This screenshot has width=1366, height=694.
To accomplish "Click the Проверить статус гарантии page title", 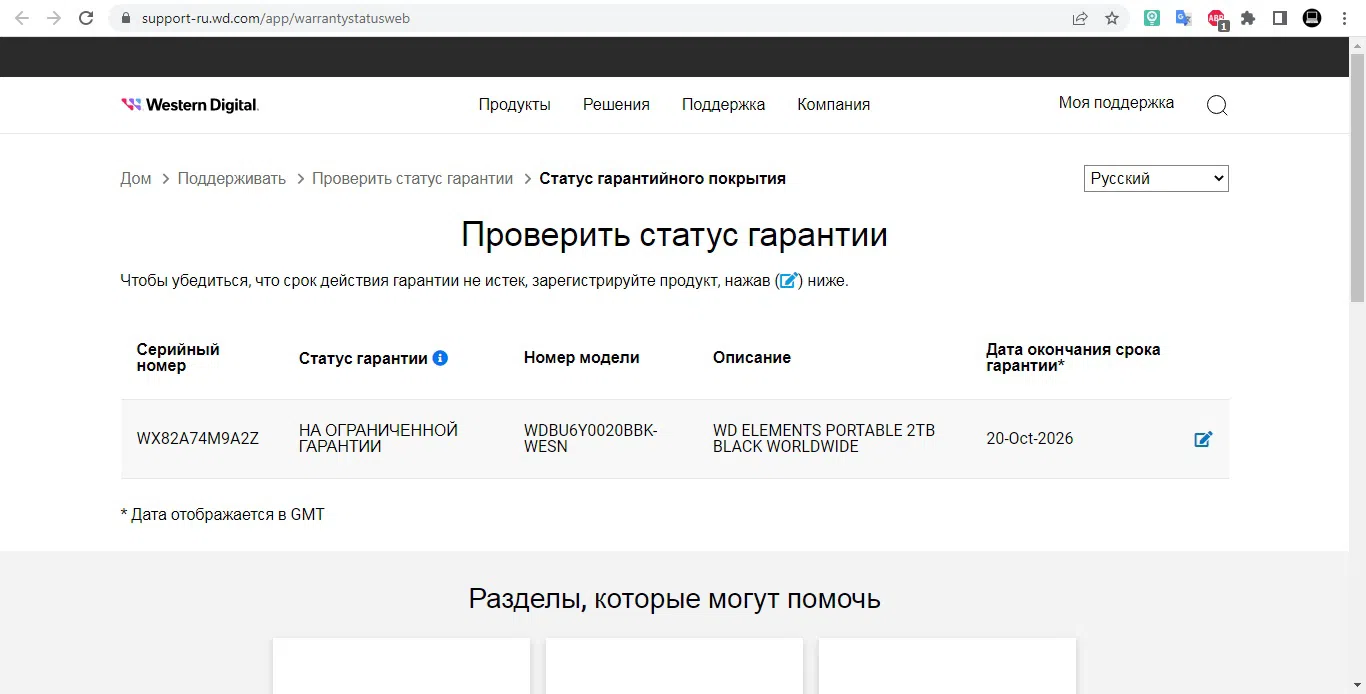I will [x=674, y=234].
